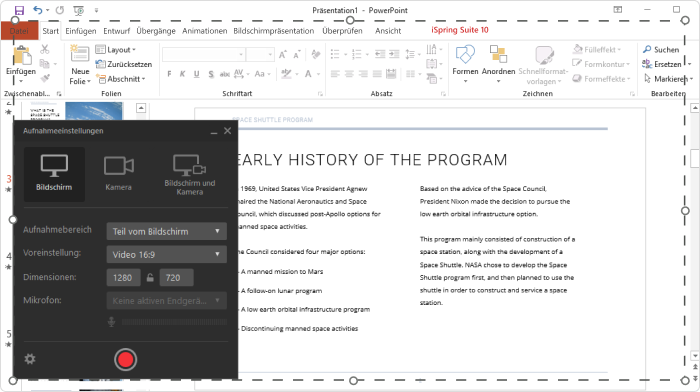
Task: Toggle the dimensions aspect-ratio lock
Action: pos(150,278)
